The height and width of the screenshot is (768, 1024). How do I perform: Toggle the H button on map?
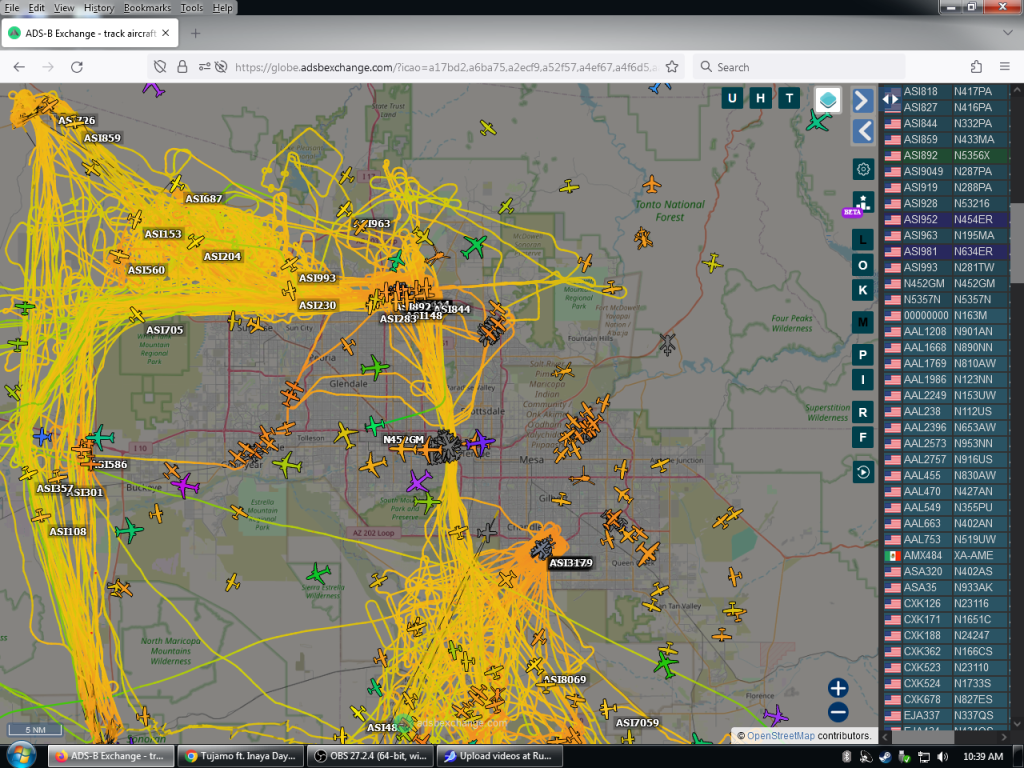pyautogui.click(x=760, y=99)
